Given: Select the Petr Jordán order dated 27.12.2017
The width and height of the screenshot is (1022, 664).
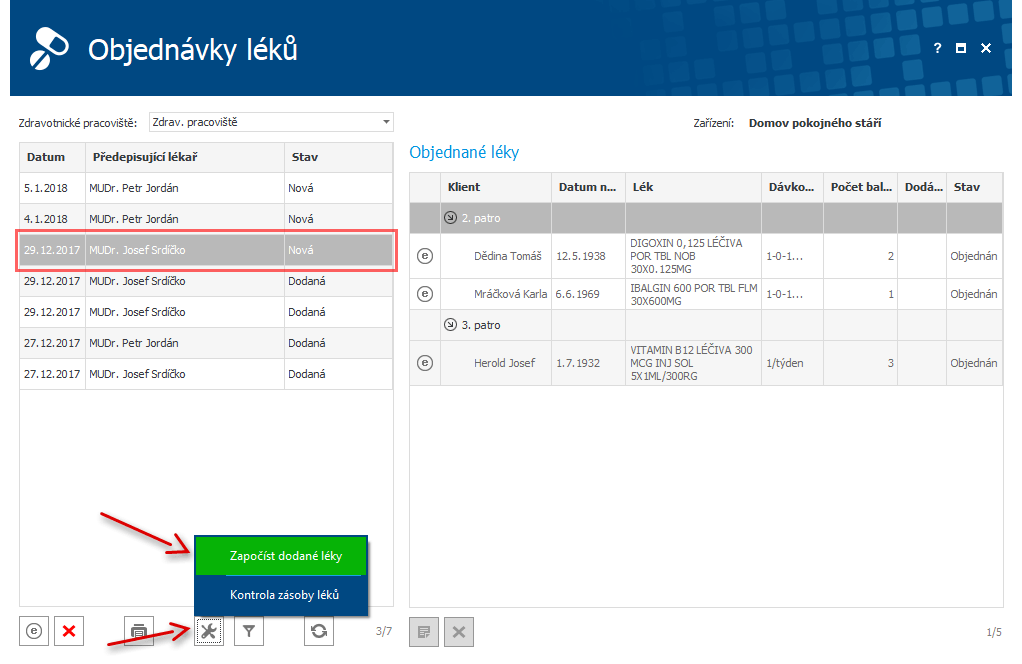Looking at the screenshot, I should (x=206, y=343).
